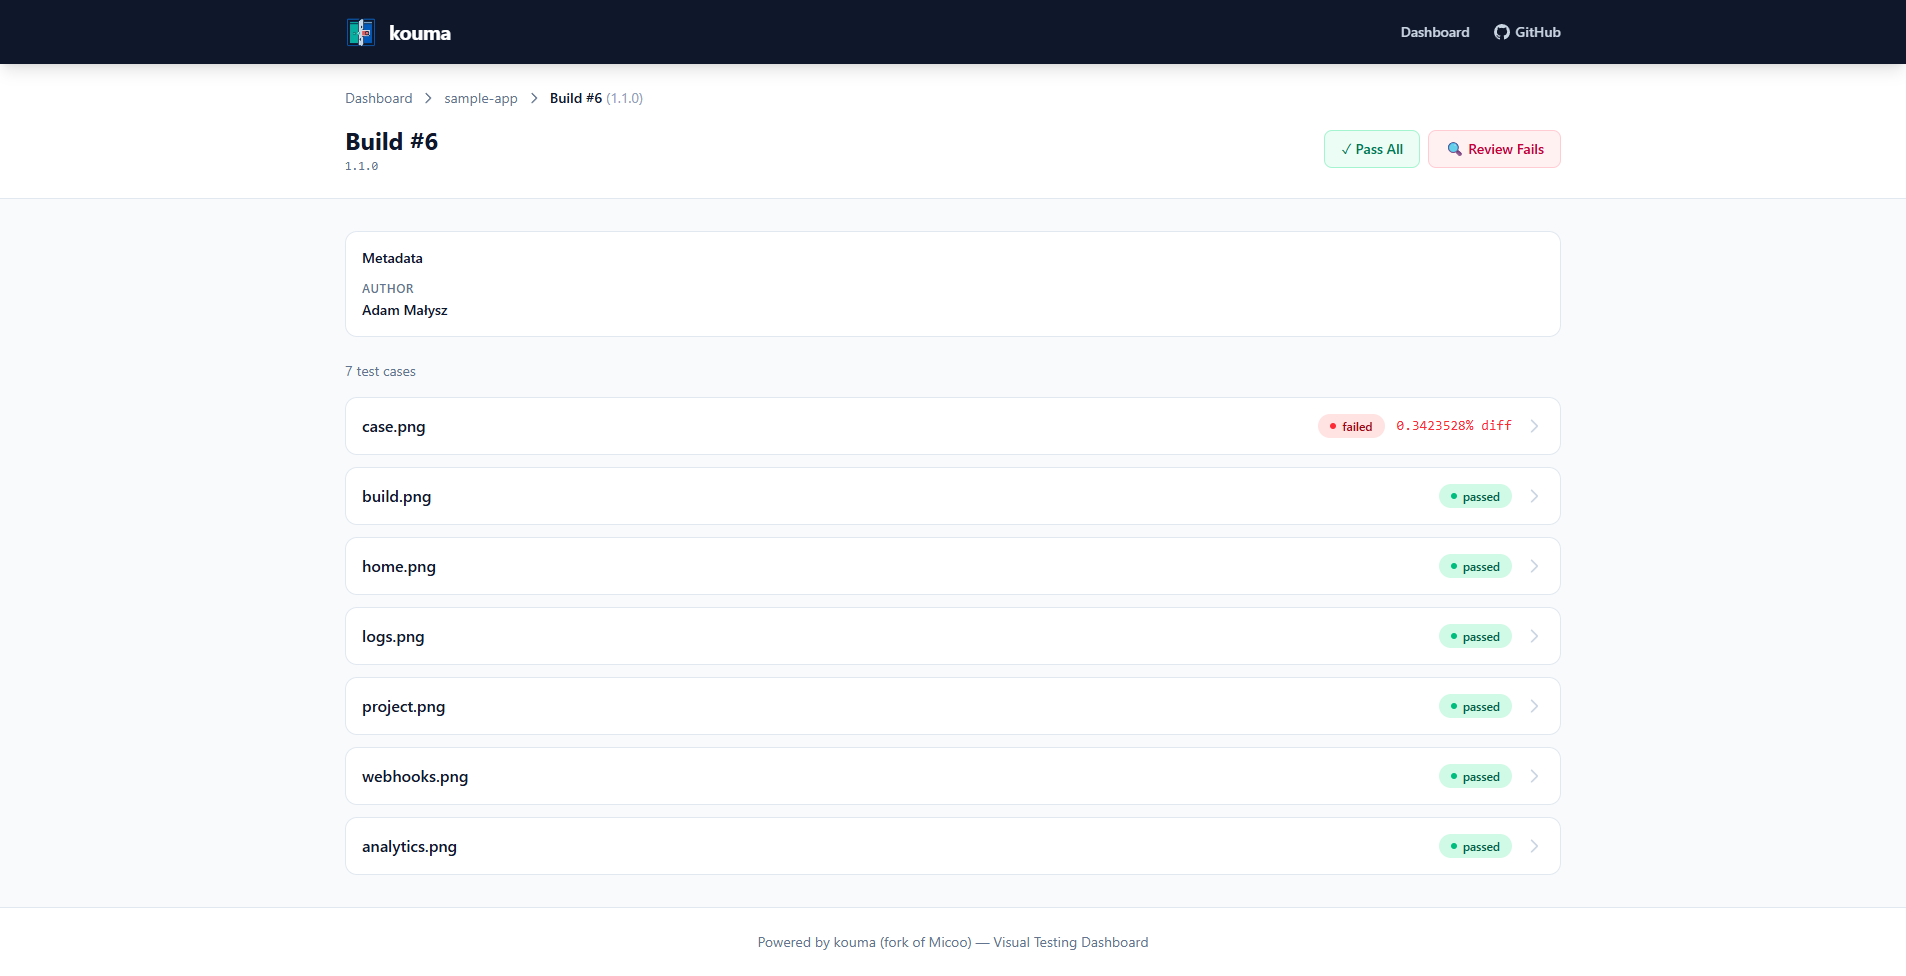Open Dashboard from the top navigation
This screenshot has height=976, width=1906.
tap(1434, 32)
